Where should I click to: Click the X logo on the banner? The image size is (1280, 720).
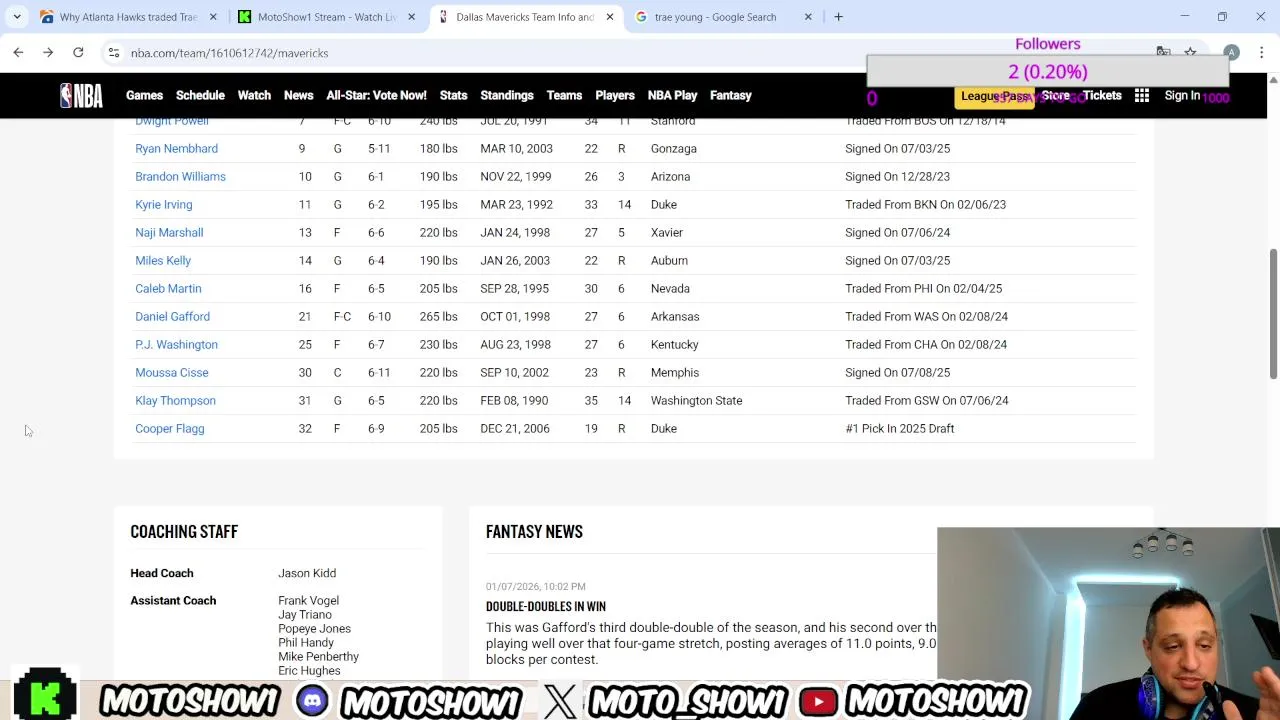coord(561,701)
